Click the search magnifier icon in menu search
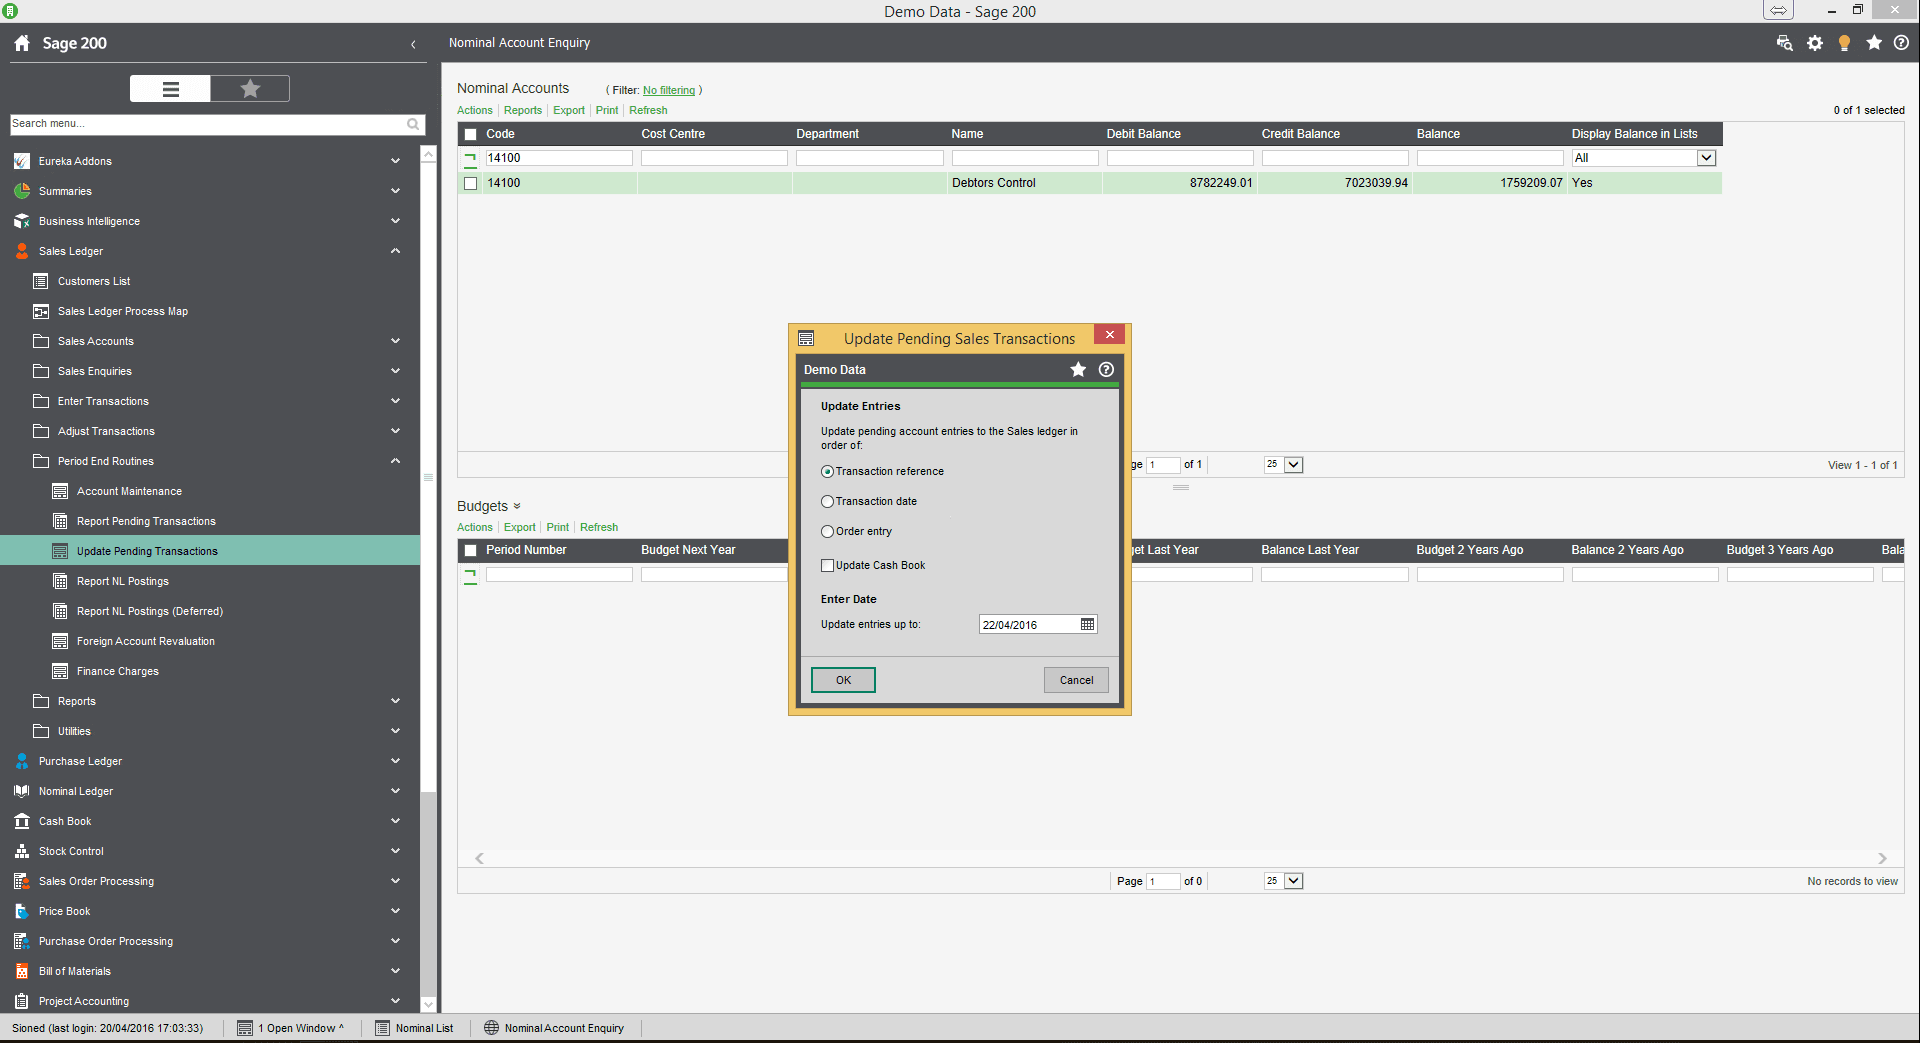Image resolution: width=1920 pixels, height=1043 pixels. pos(413,124)
